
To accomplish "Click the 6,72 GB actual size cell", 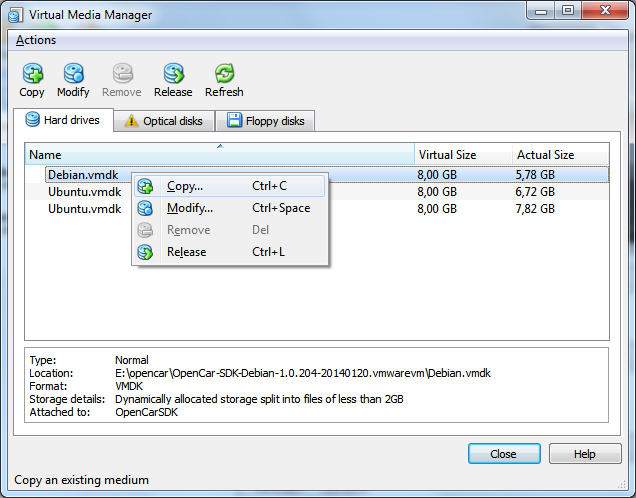I will coord(535,192).
